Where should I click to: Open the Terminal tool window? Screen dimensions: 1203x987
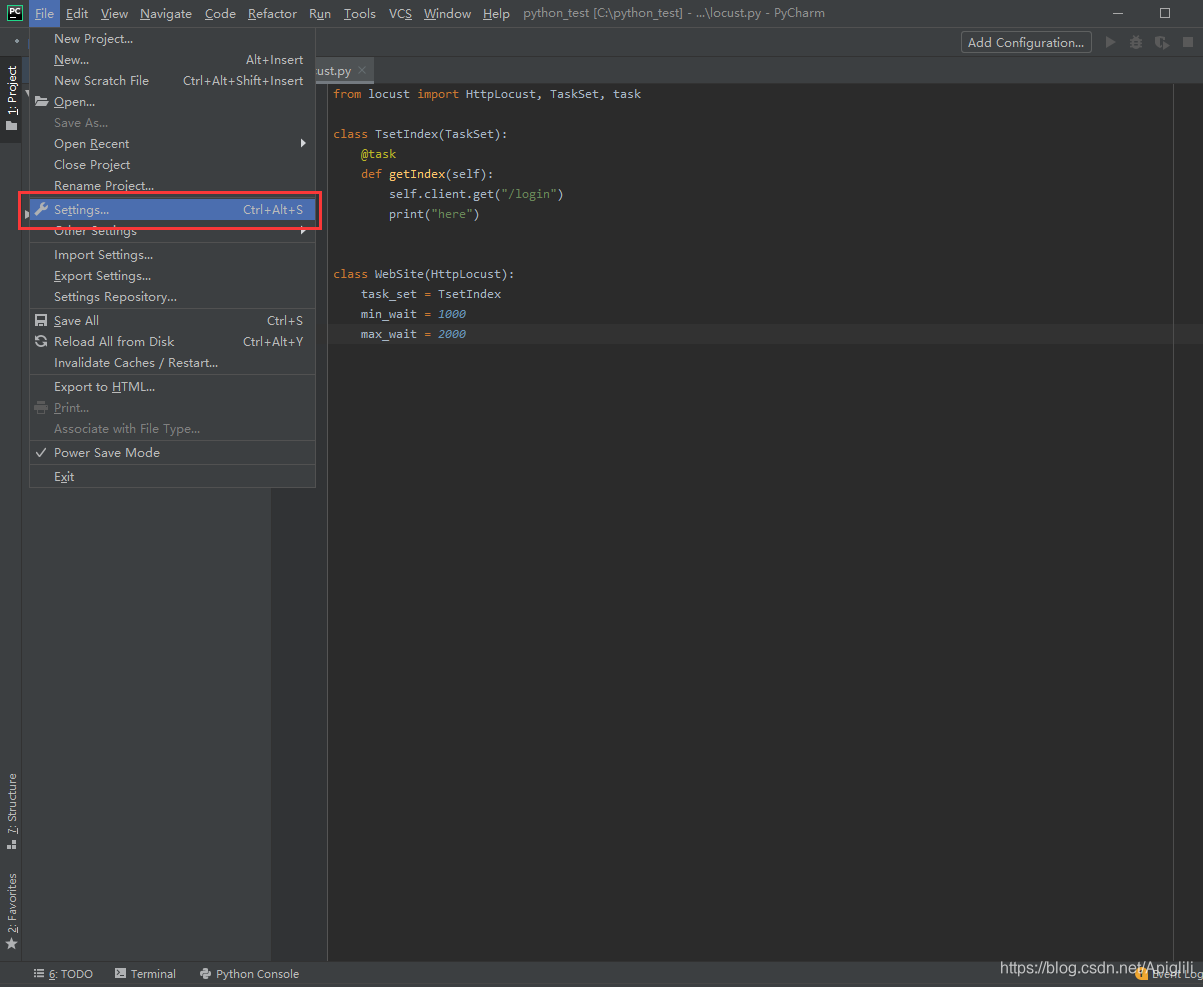coord(145,974)
